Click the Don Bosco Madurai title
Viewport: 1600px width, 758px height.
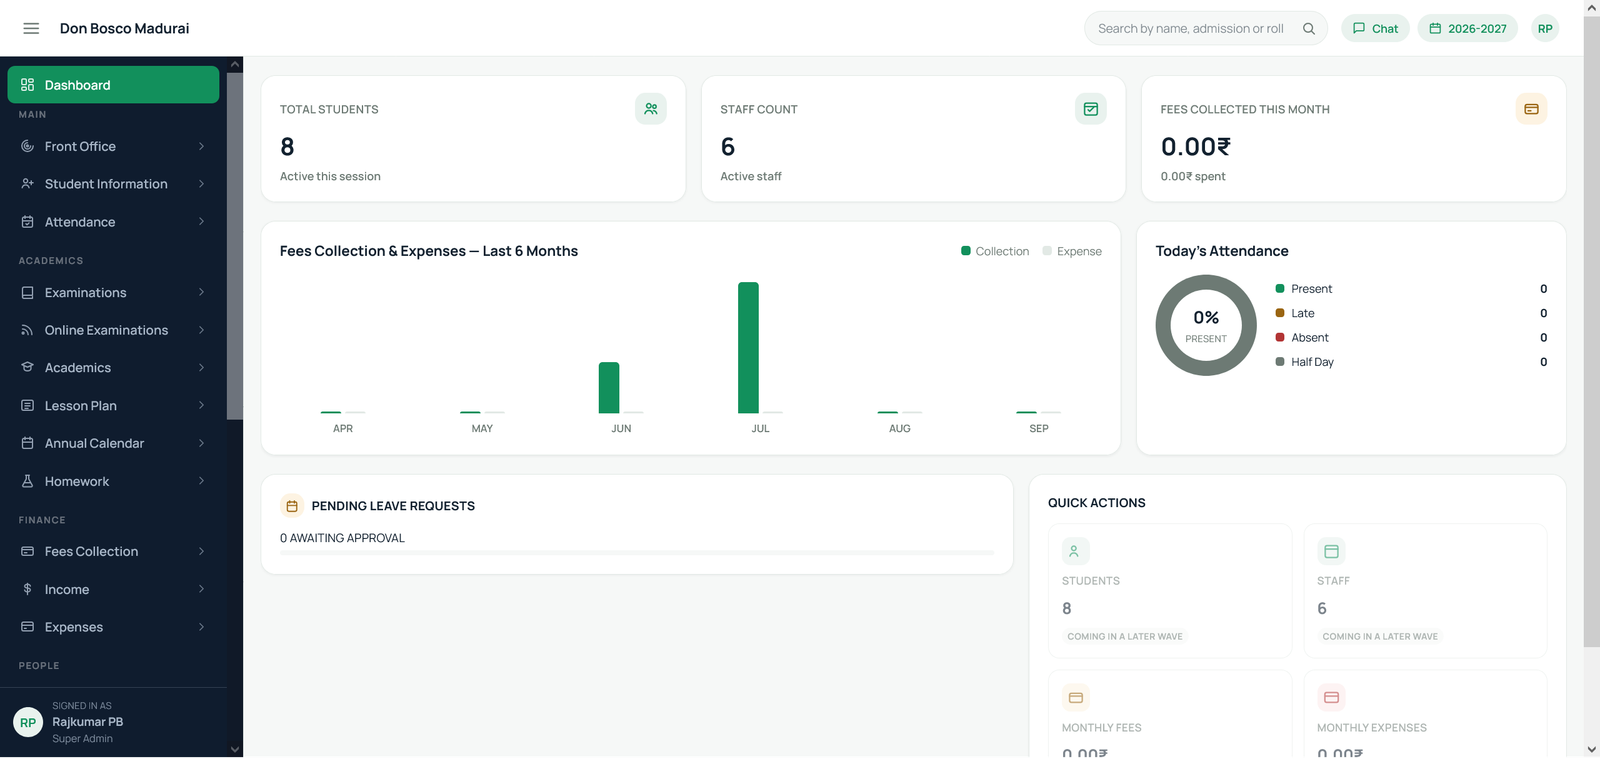(124, 28)
